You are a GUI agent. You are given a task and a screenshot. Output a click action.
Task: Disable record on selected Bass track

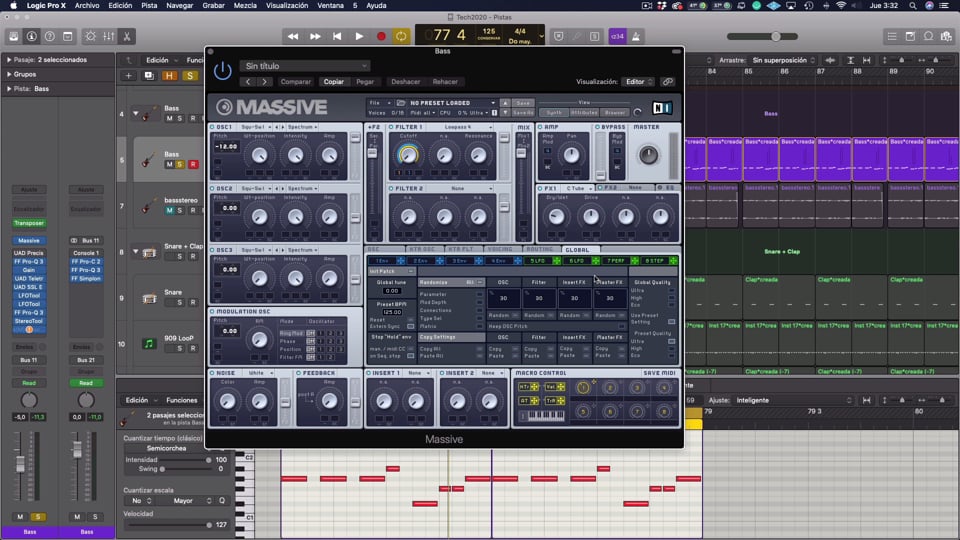(193, 164)
